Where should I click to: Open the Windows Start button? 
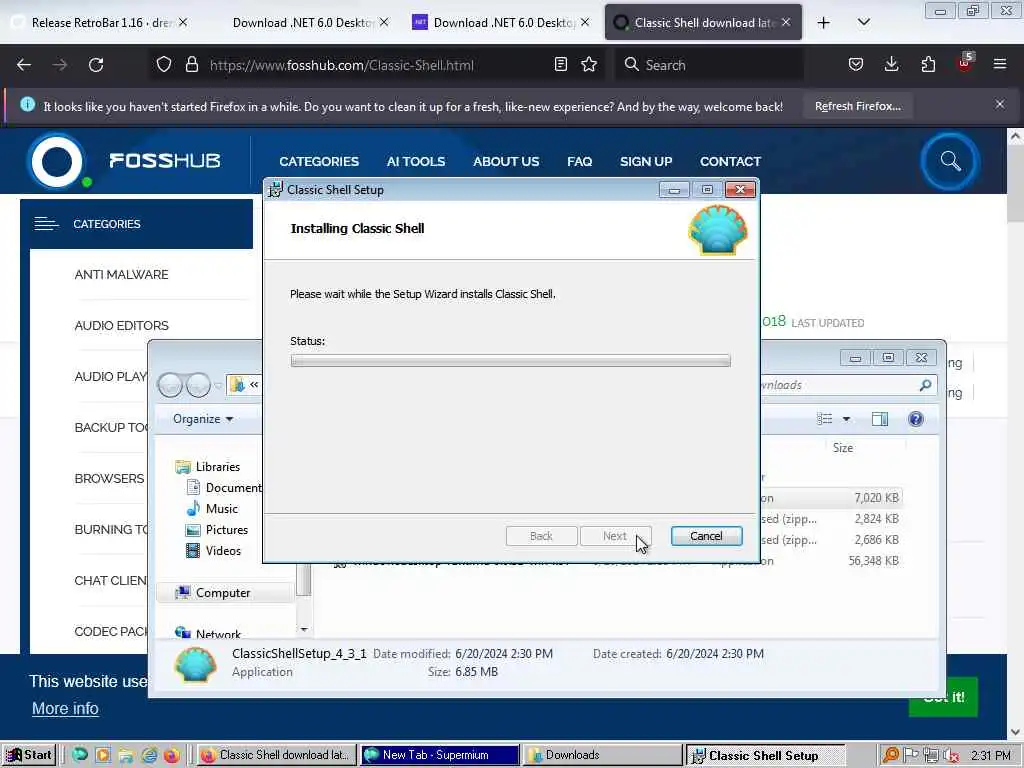(29, 755)
